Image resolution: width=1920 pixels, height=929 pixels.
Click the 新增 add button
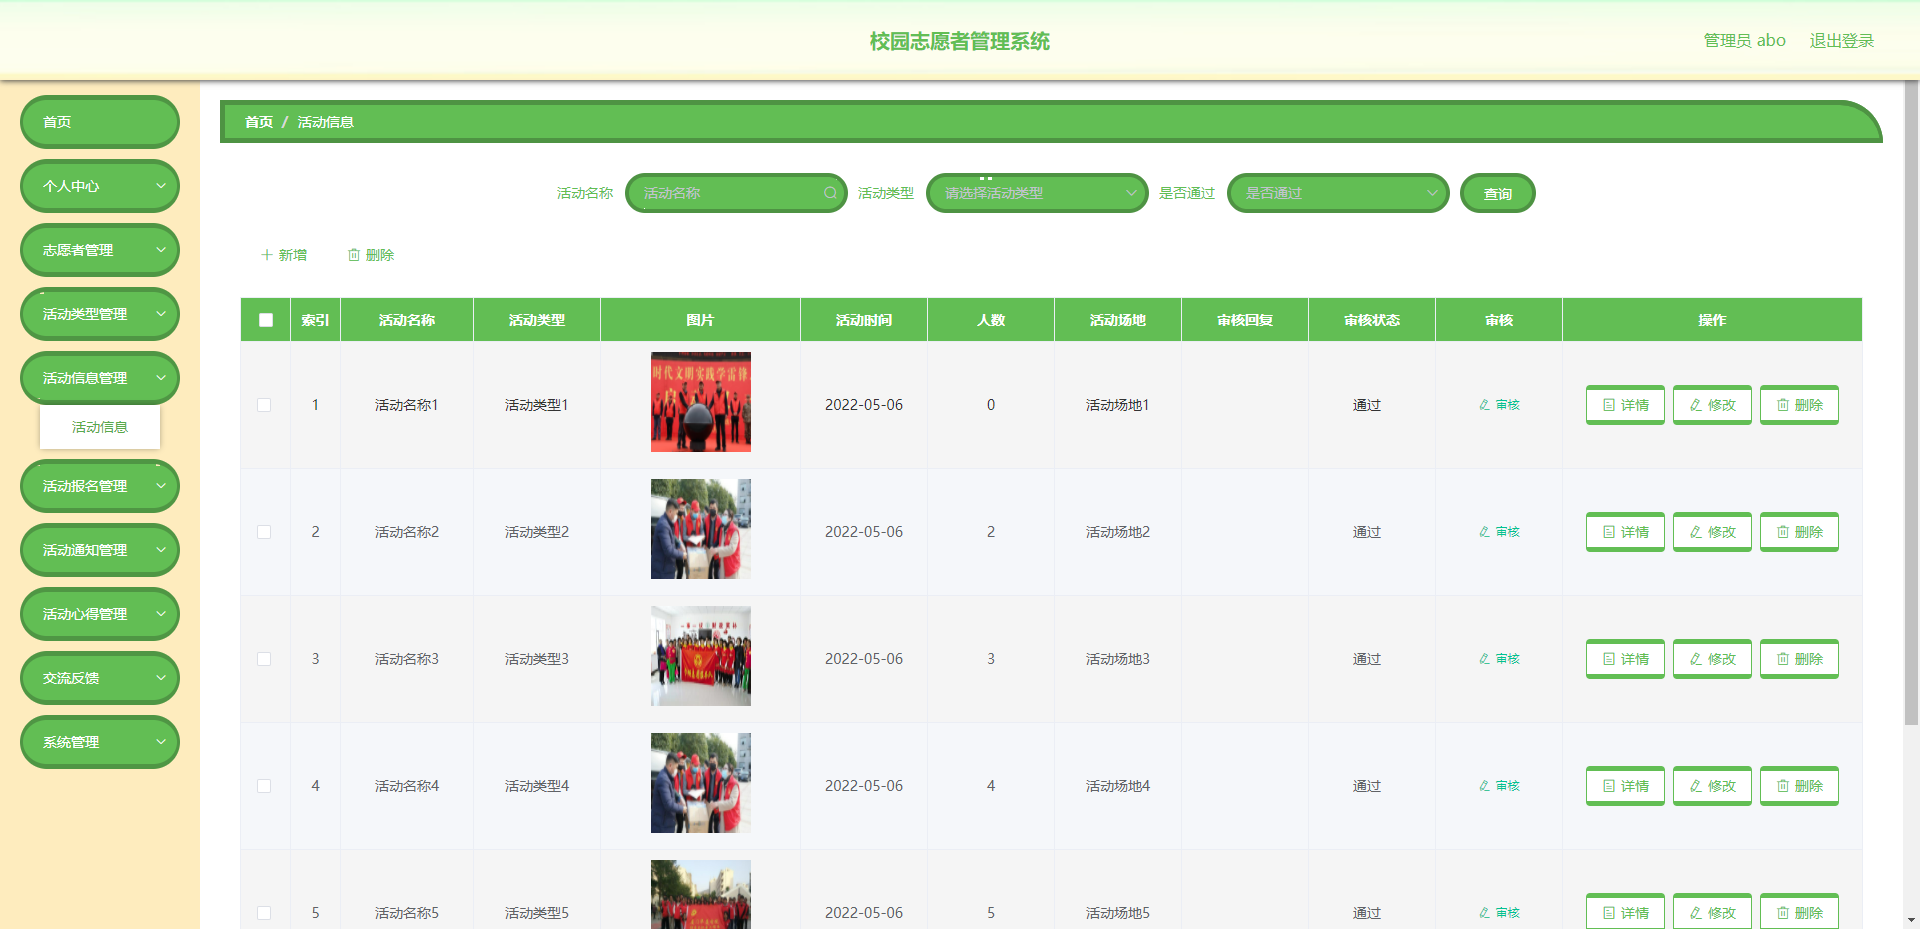284,255
